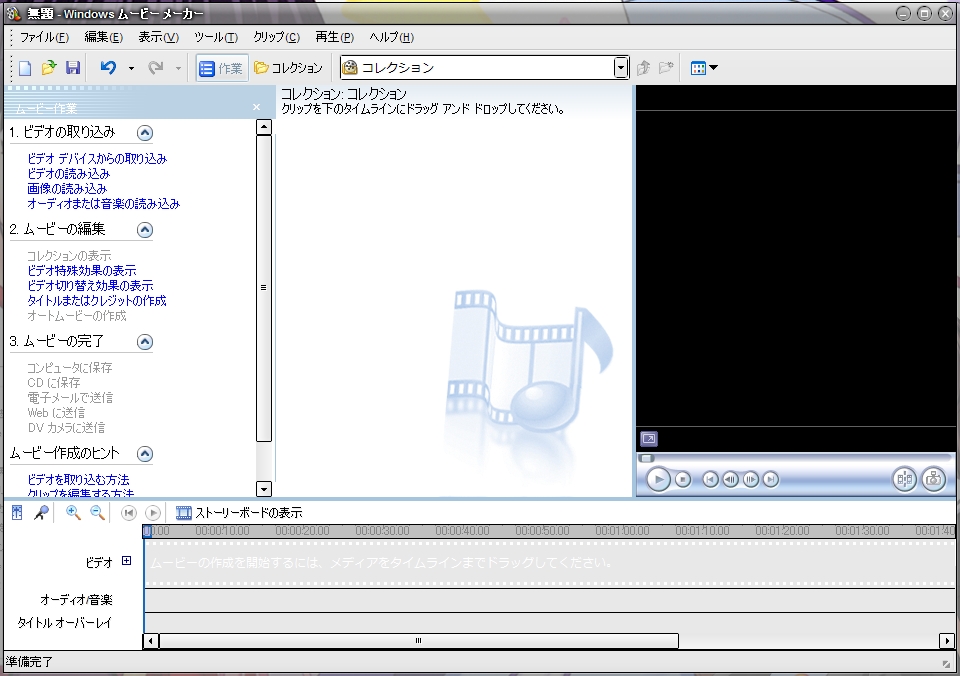
Task: Open 表示 menu
Action: coord(159,37)
